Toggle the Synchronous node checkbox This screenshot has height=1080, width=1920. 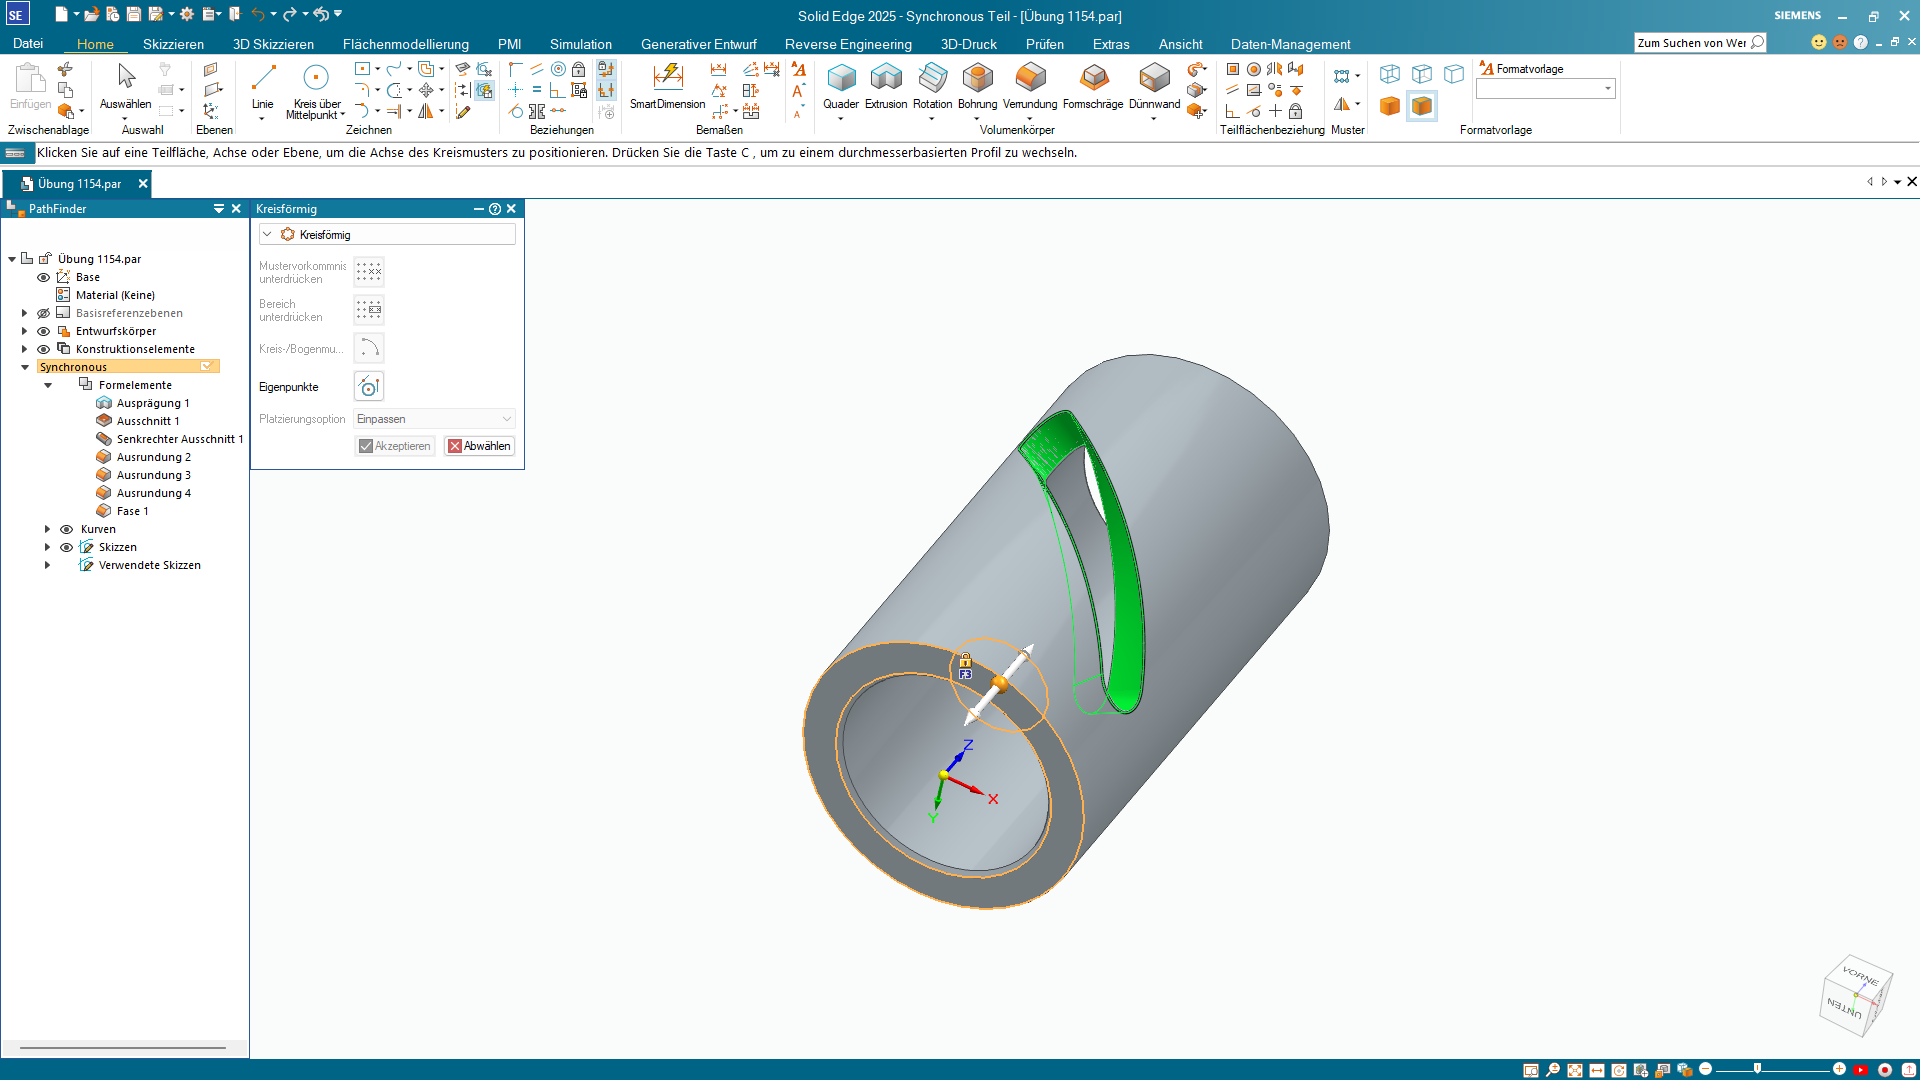pos(206,367)
